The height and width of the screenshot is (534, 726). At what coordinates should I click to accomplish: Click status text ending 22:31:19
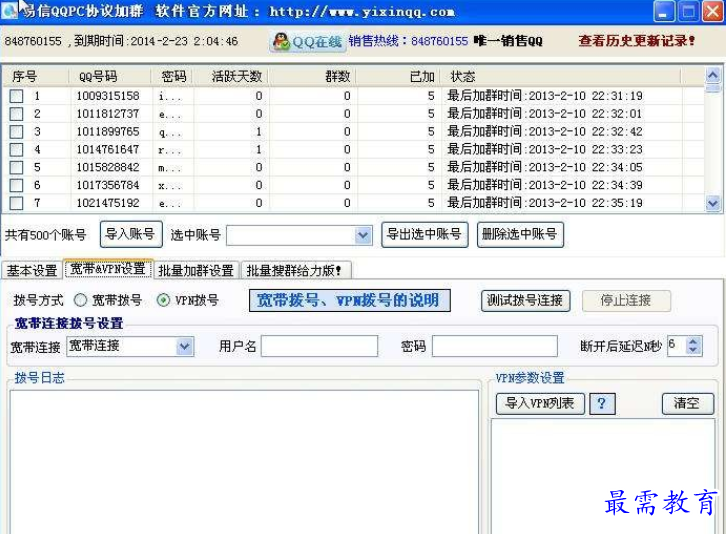tap(544, 96)
